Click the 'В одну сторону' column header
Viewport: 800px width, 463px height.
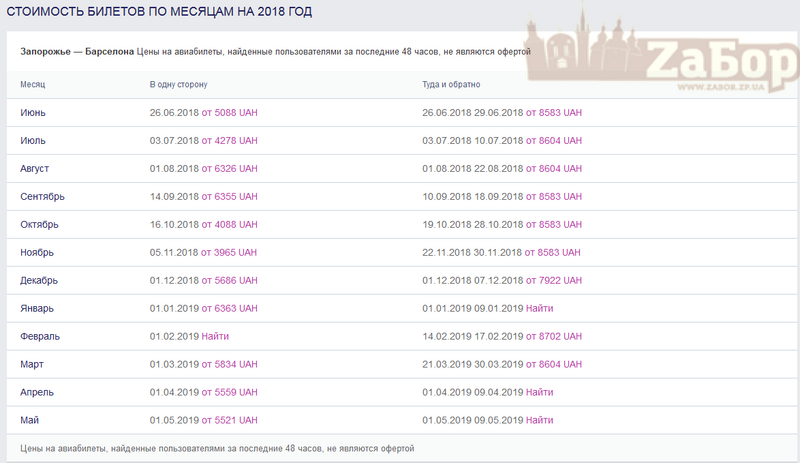pyautogui.click(x=178, y=85)
